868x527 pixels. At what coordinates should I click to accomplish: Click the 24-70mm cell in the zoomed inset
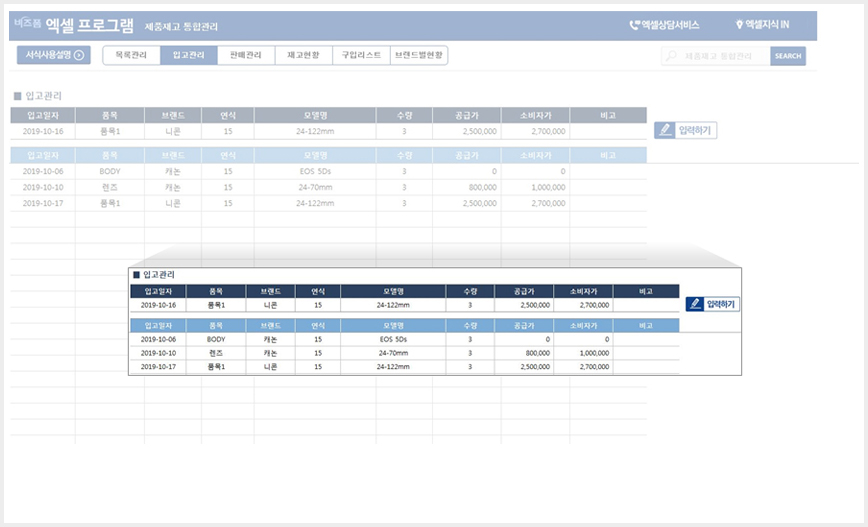(393, 353)
